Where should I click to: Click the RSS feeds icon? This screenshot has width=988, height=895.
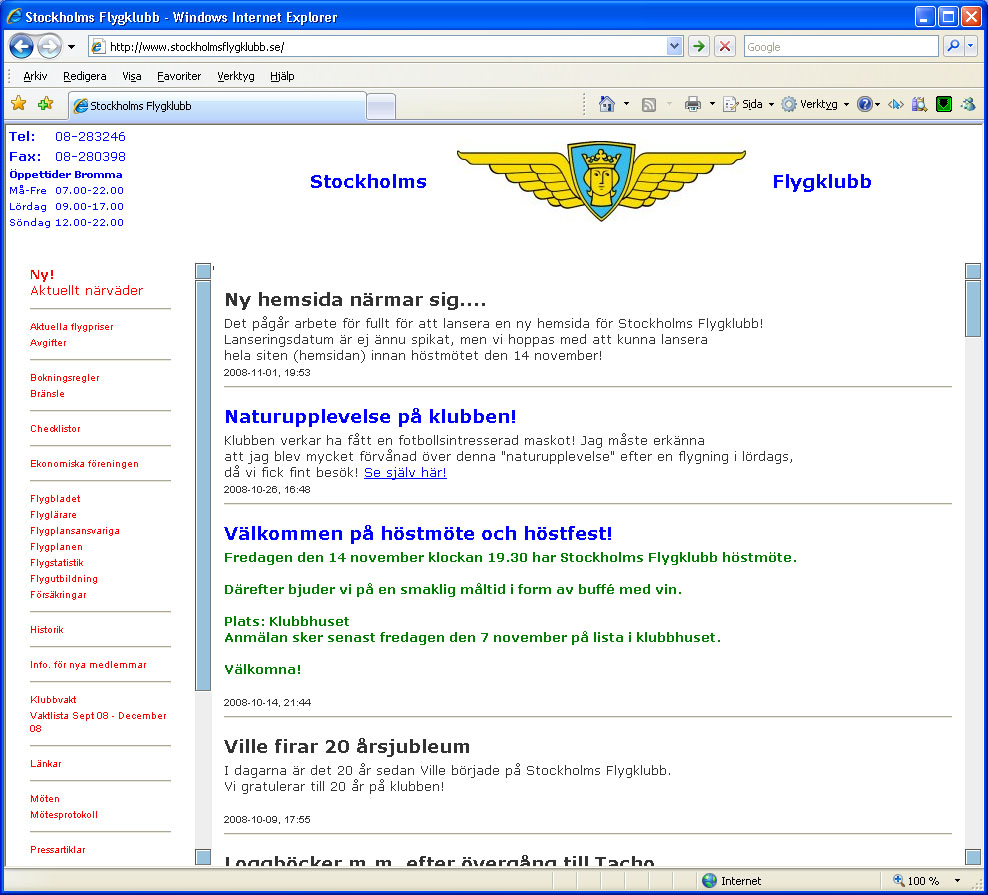tap(649, 105)
